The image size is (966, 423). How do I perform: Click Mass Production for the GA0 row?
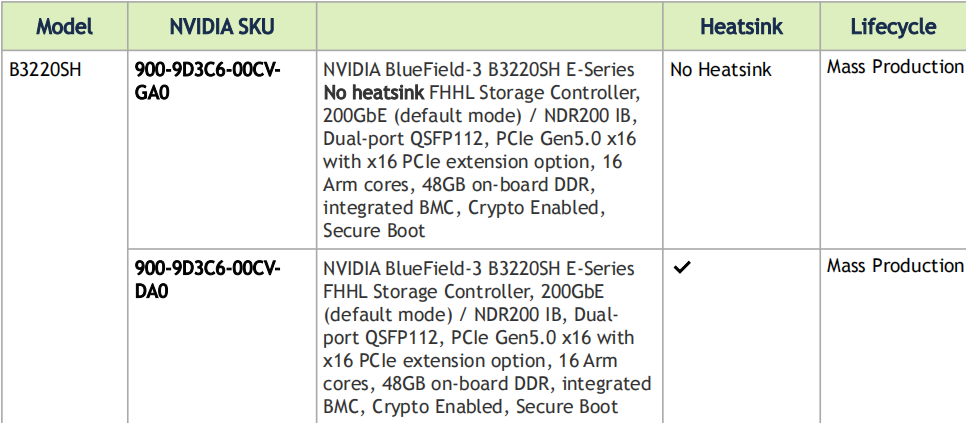(x=895, y=67)
